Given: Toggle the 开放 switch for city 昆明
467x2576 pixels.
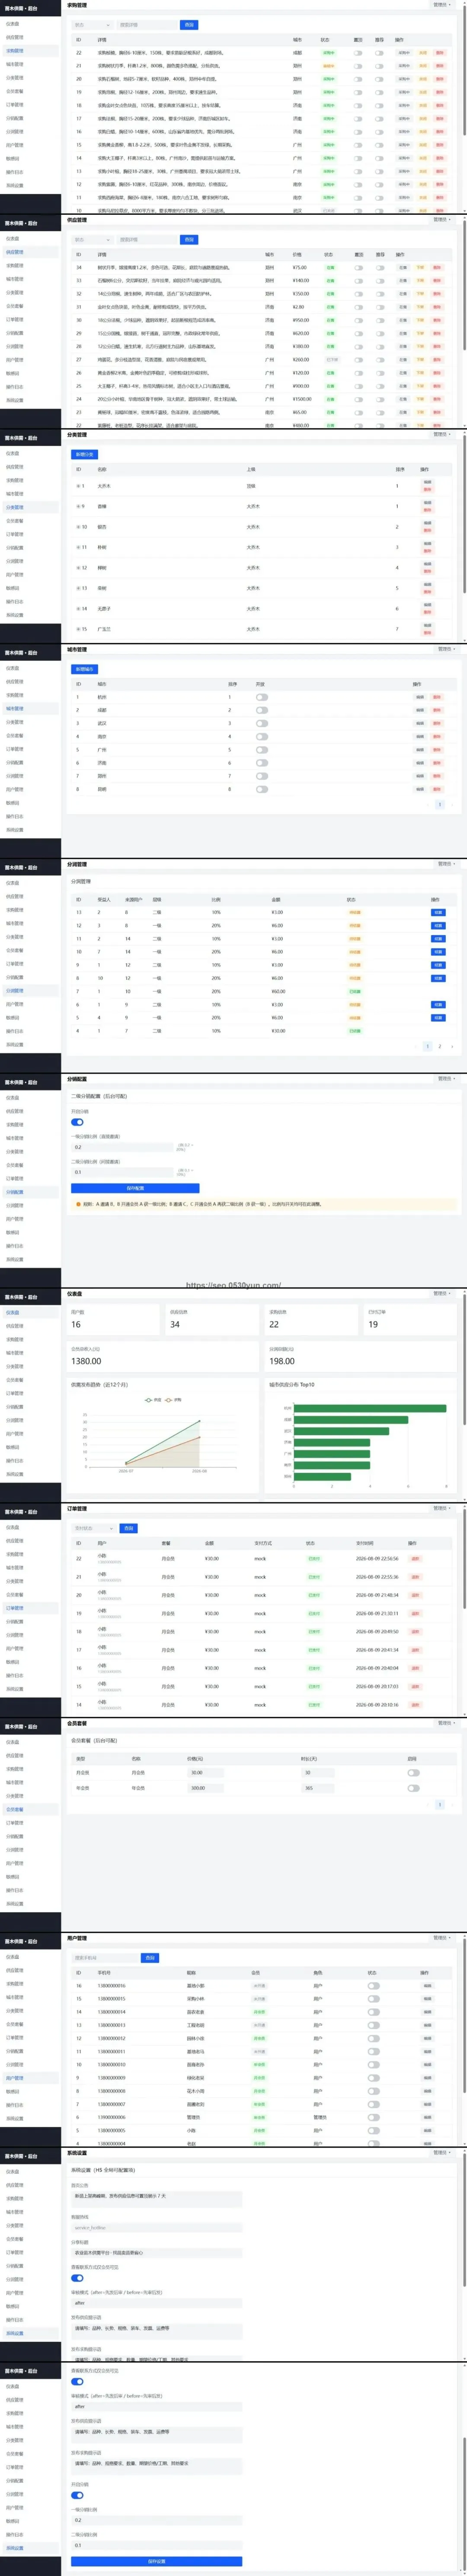Looking at the screenshot, I should [261, 789].
